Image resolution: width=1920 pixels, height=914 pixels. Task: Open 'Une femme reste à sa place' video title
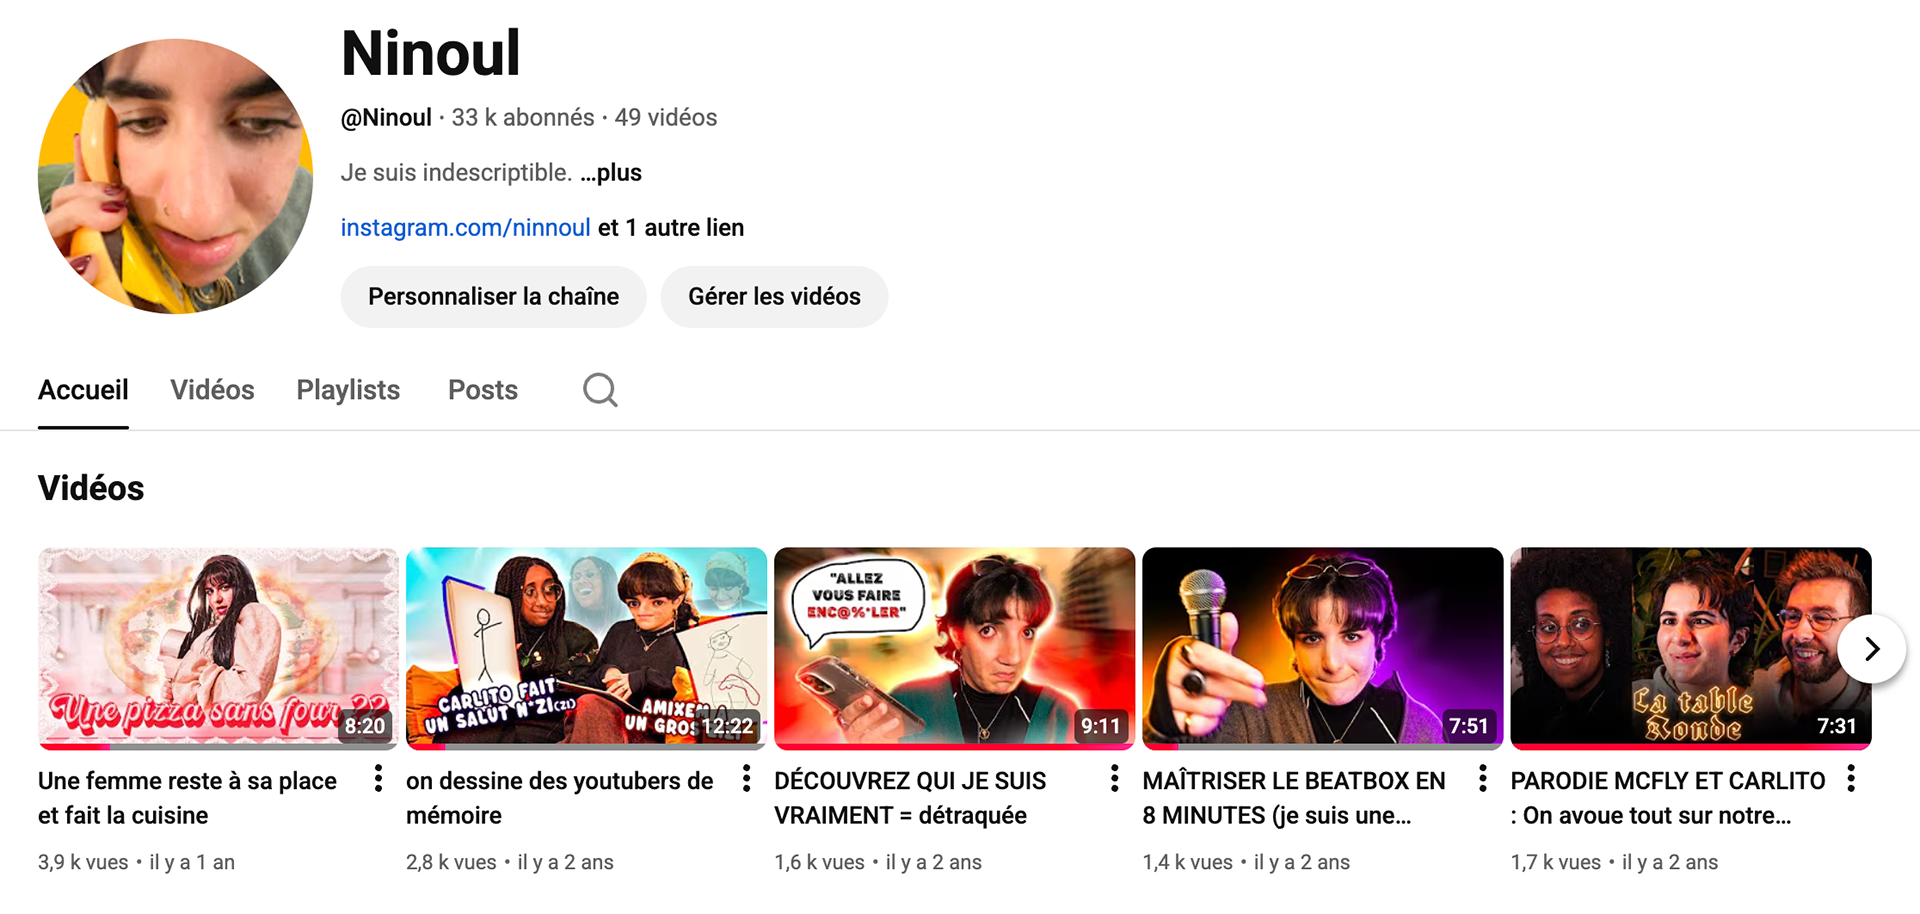[x=187, y=798]
